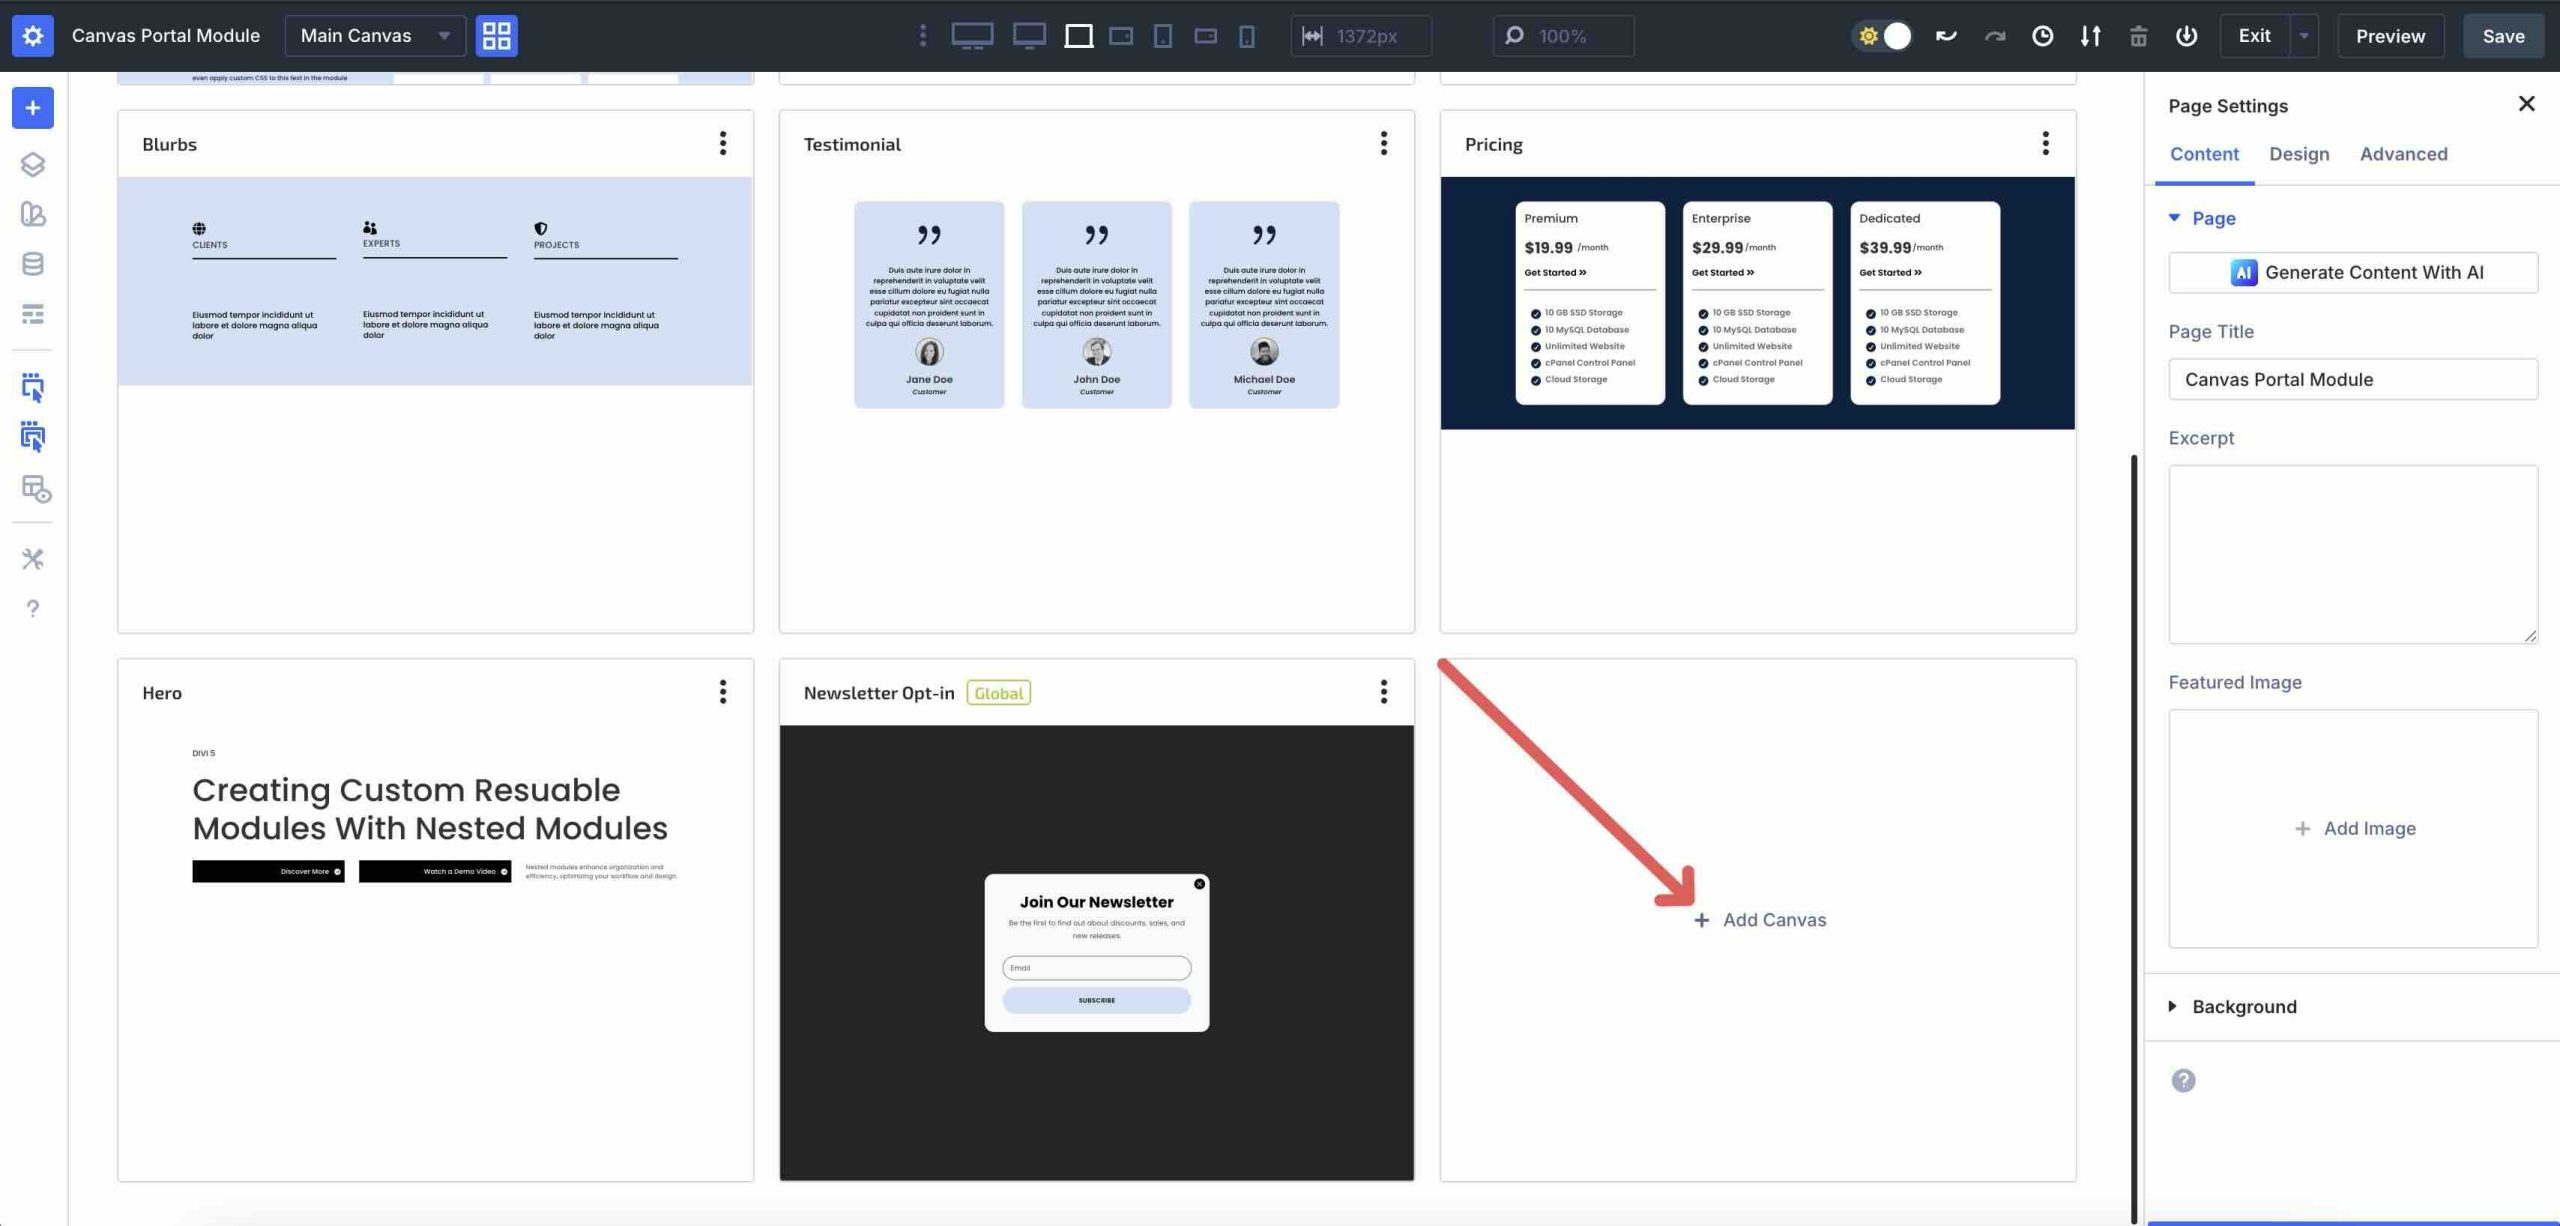2560x1226 pixels.
Task: Click the blue plus add-element button
Action: (33, 108)
